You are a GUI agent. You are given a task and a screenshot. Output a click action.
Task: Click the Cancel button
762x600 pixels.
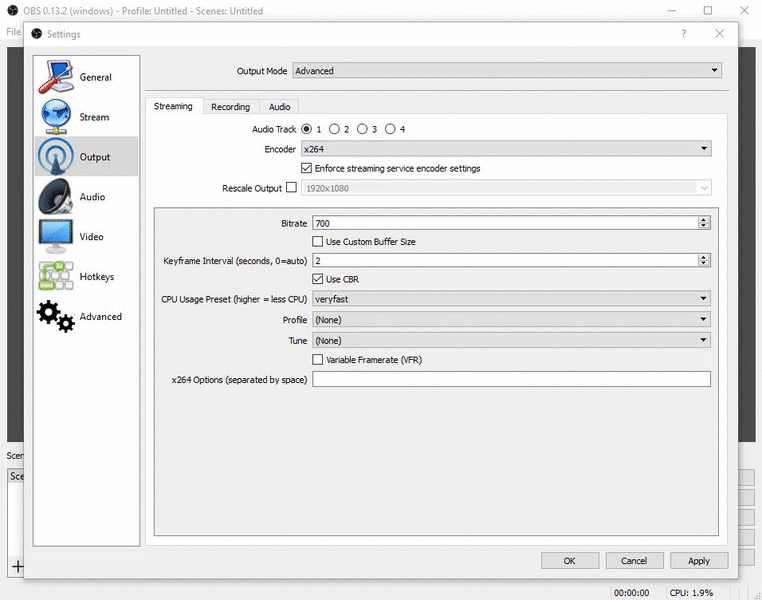pyautogui.click(x=634, y=561)
